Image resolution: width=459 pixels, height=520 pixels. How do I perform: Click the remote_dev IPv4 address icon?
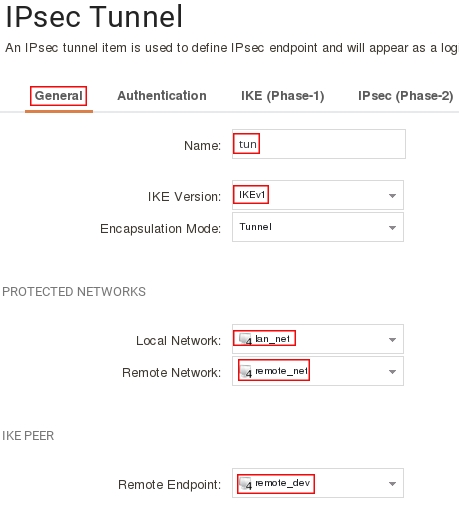(246, 484)
